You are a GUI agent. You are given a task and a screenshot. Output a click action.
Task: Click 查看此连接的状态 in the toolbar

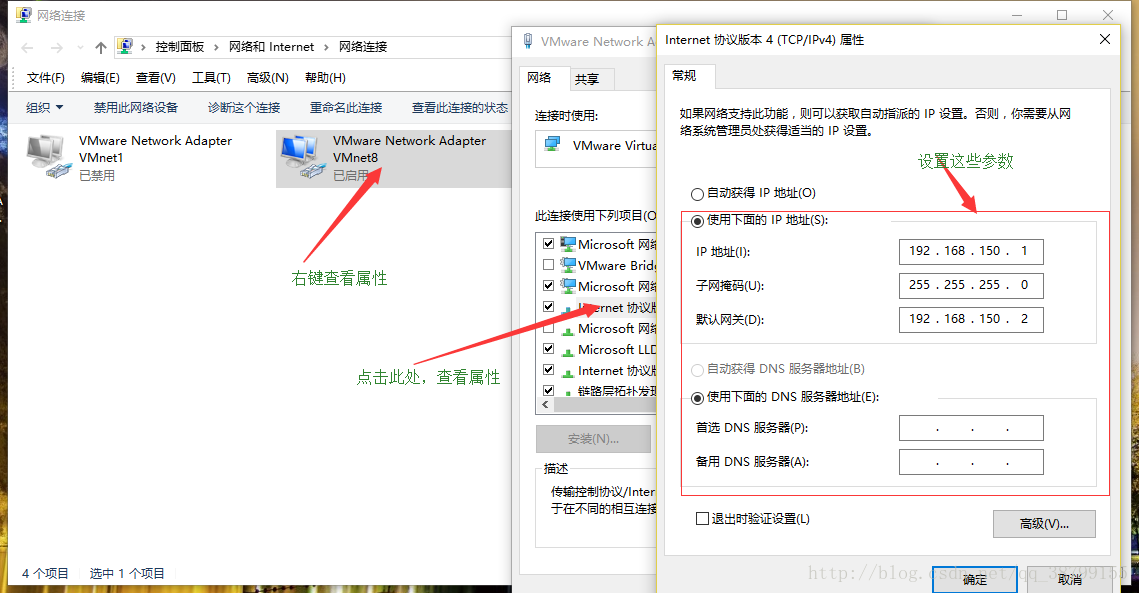pos(460,108)
